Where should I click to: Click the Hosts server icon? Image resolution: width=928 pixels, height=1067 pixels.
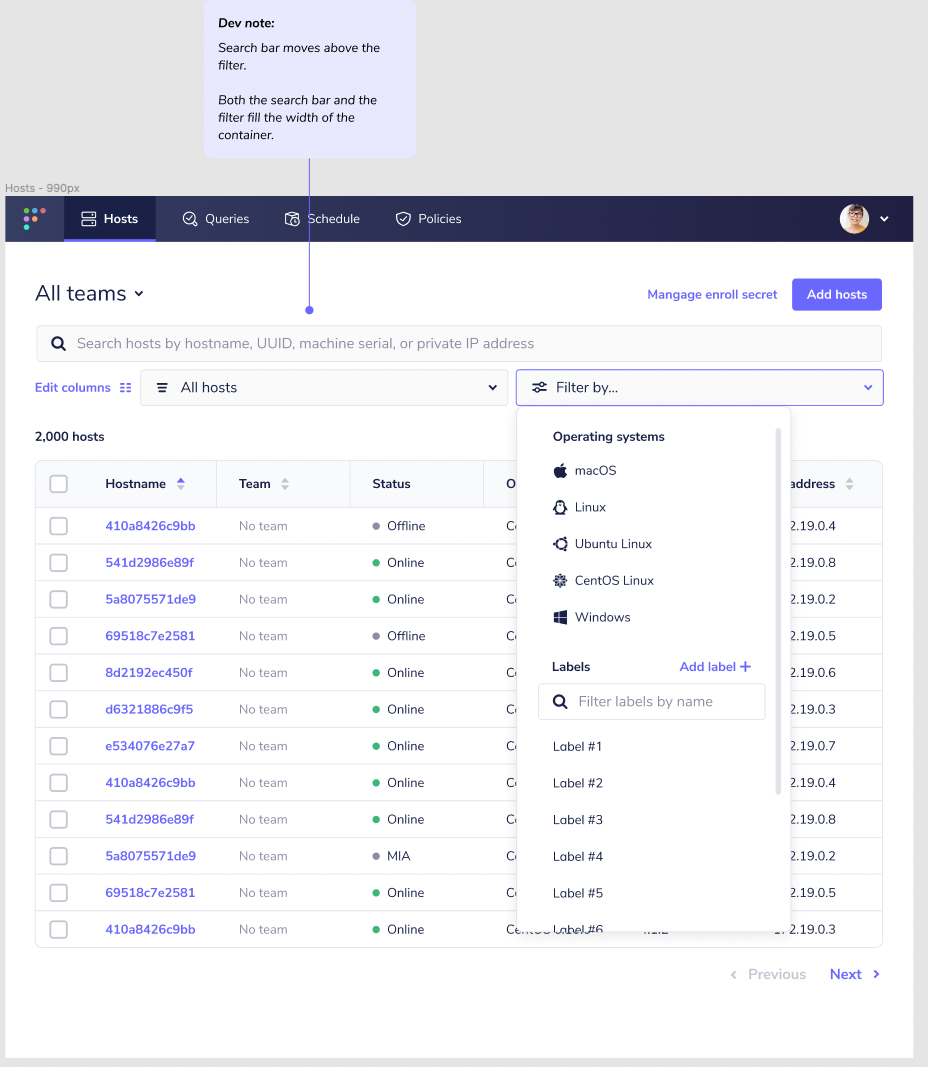[x=88, y=218]
